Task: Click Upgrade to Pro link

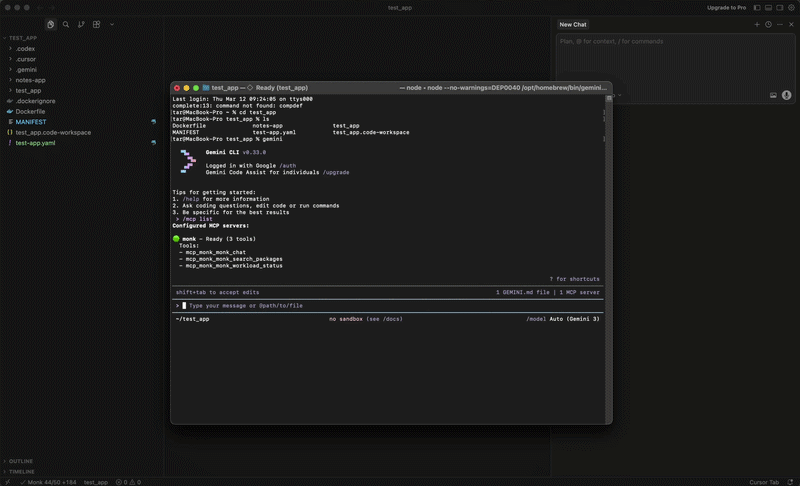Action: (726, 8)
